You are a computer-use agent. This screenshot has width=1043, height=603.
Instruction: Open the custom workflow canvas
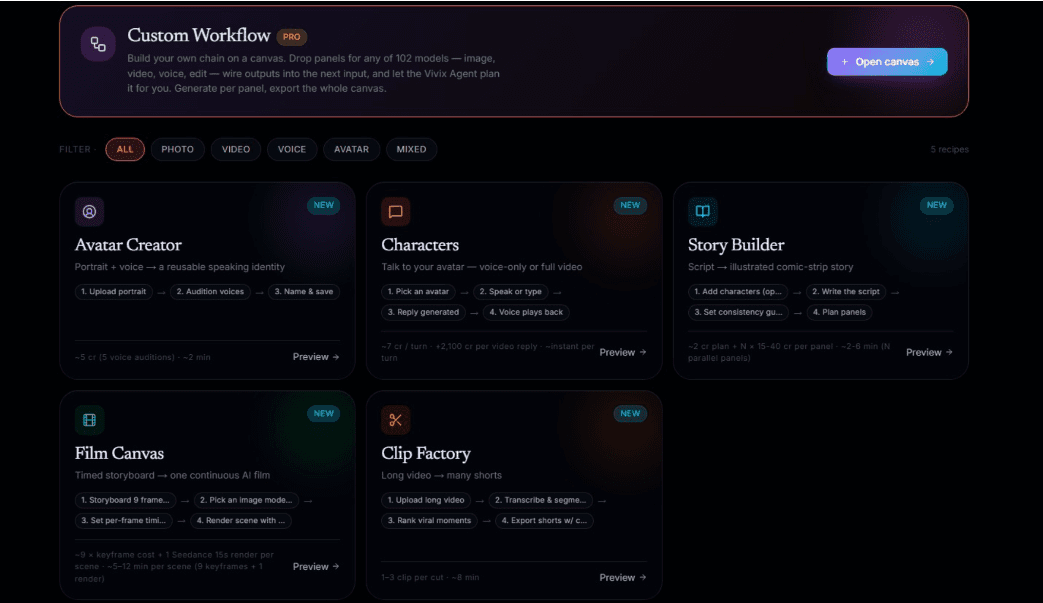point(887,62)
